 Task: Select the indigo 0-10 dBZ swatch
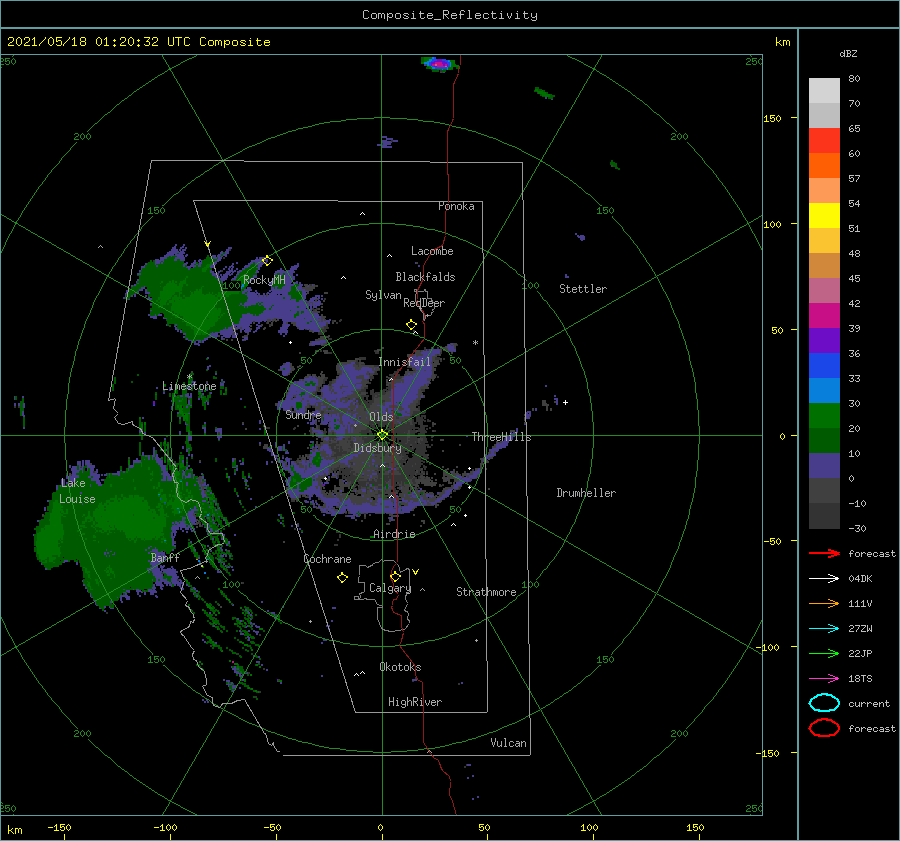coord(824,466)
